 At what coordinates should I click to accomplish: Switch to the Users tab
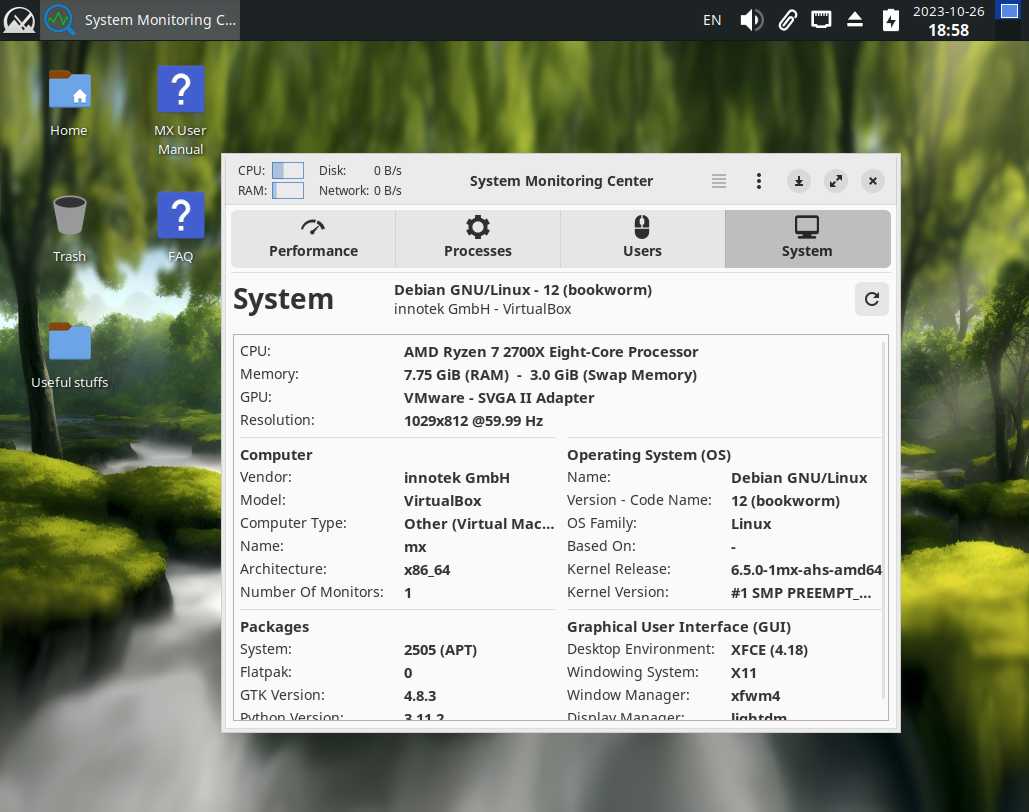642,238
